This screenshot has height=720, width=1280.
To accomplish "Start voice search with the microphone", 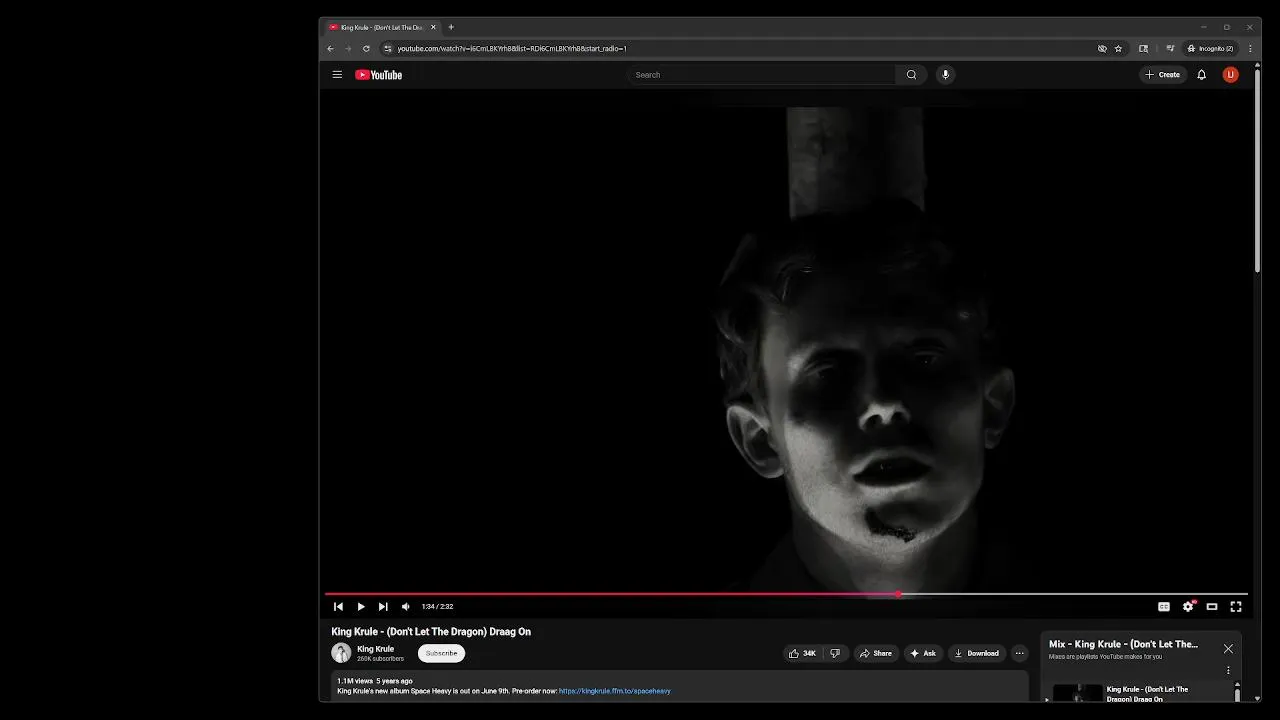I will (x=945, y=75).
